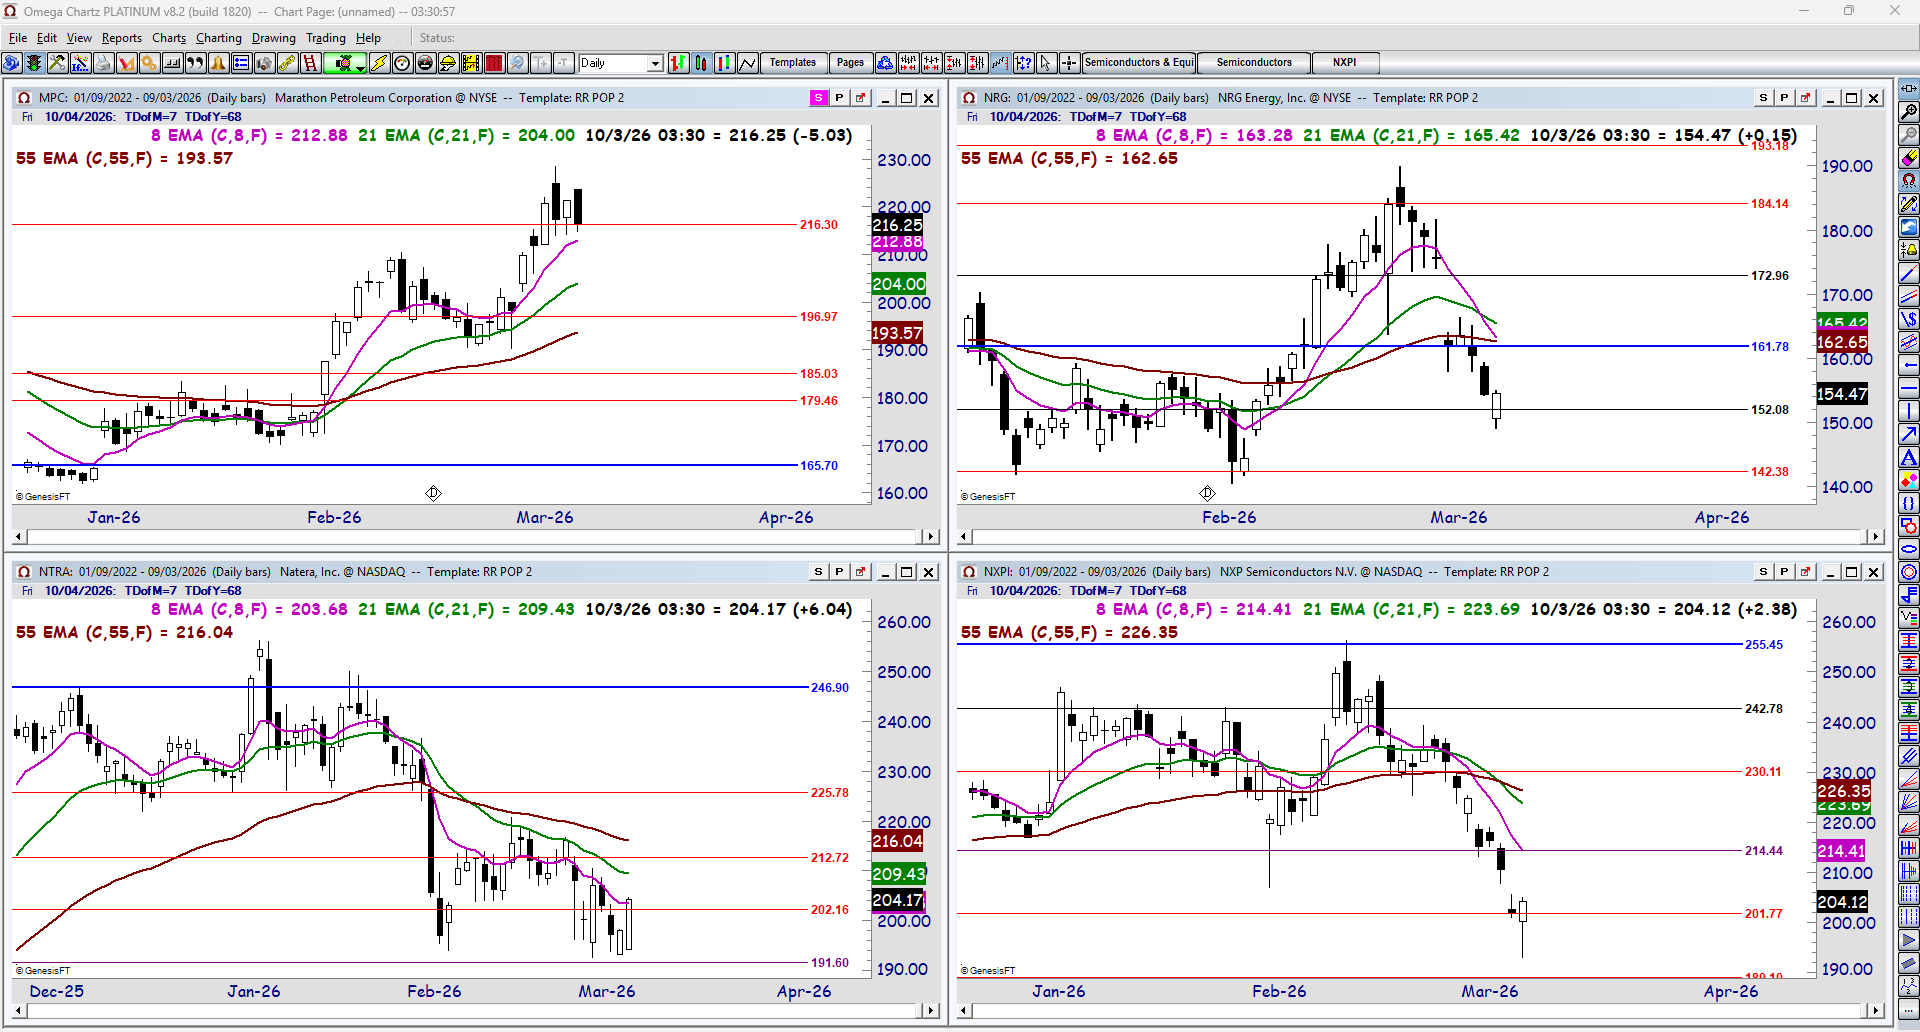
Task: Click the 246.90 price level on NTRA chart
Action: 830,688
